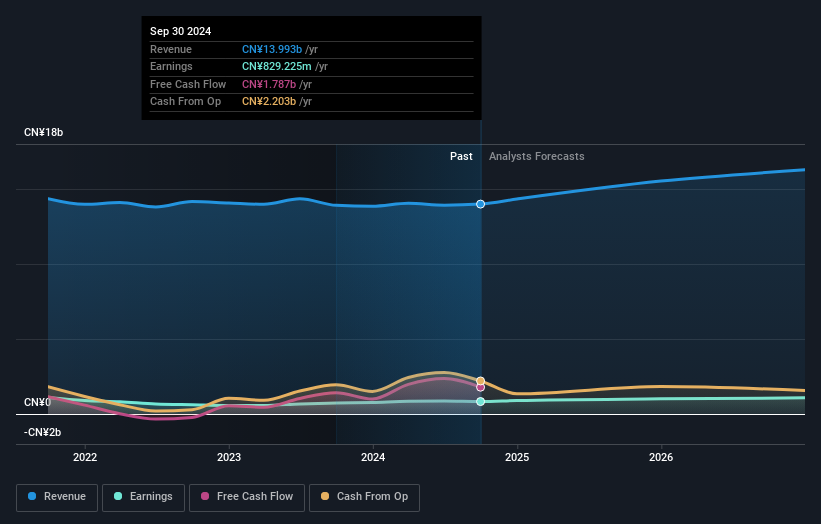Click the 2026 x-axis label
Image resolution: width=821 pixels, height=524 pixels.
pyautogui.click(x=661, y=458)
